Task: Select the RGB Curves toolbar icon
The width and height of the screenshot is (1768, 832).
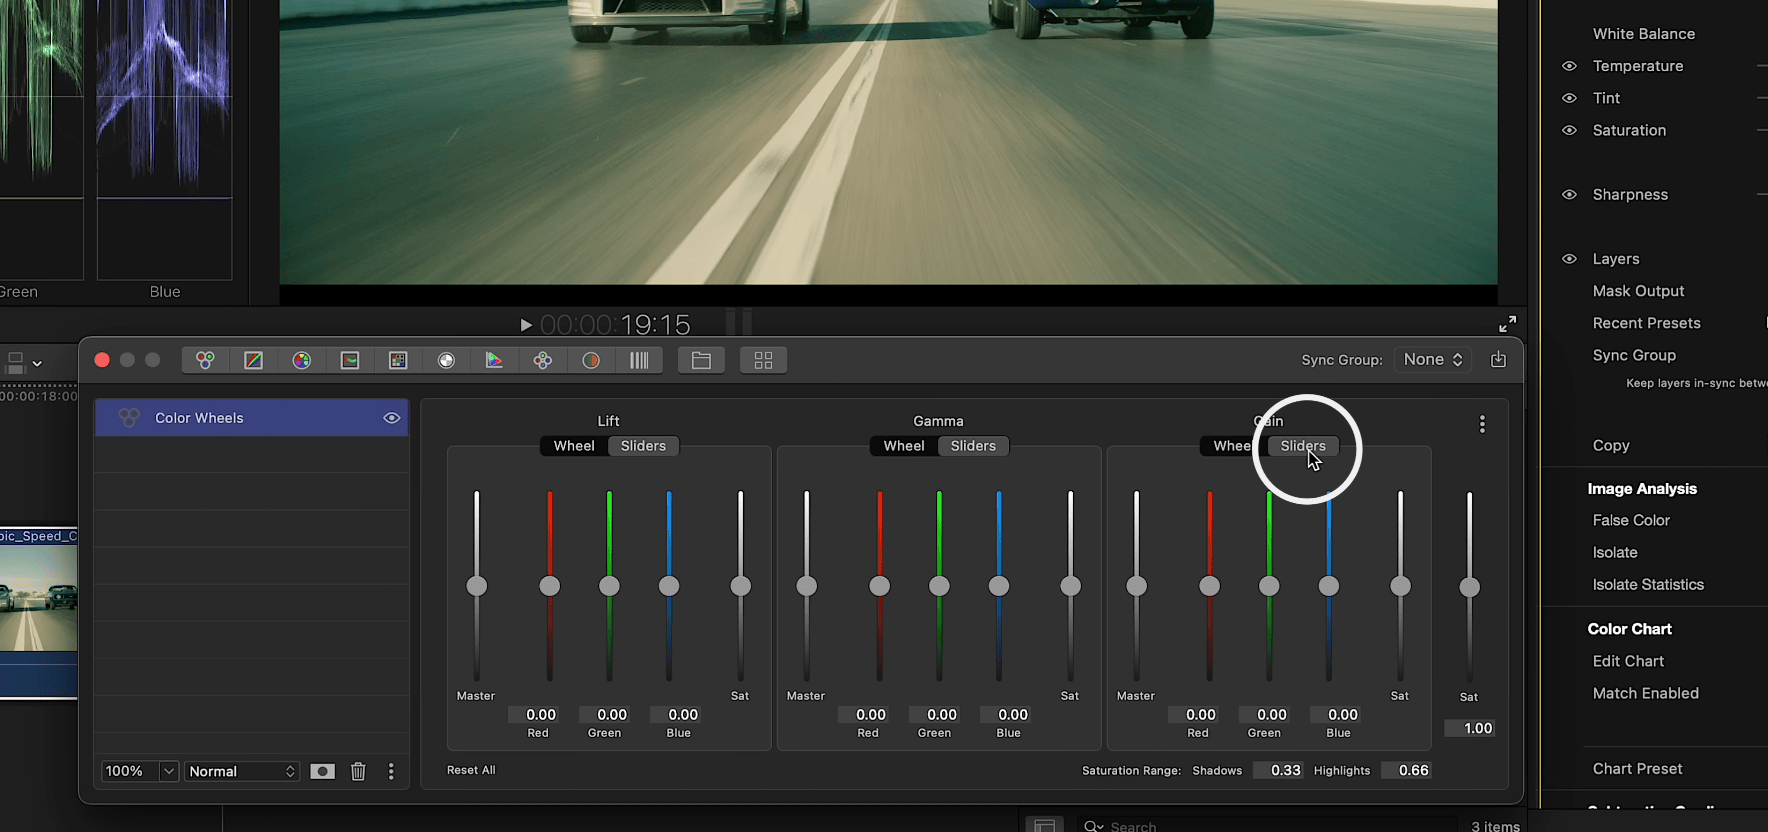Action: coord(254,360)
